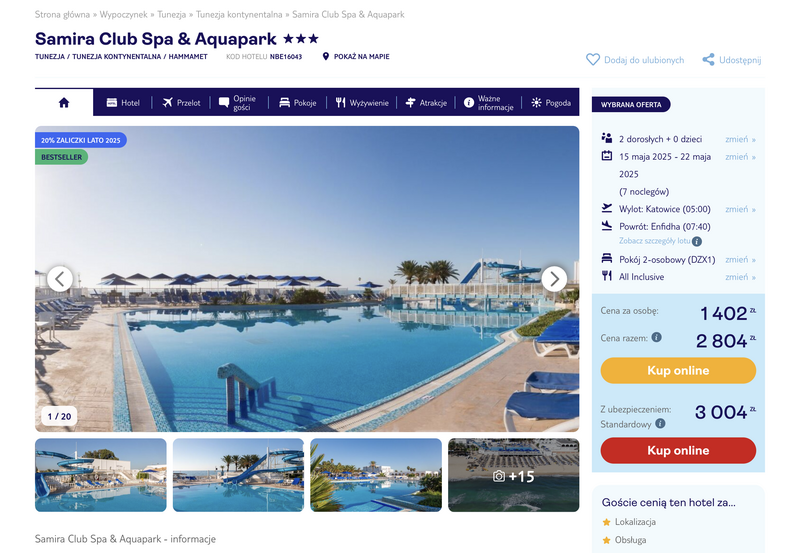Change room type Pokój 2-osobowy via zmień

(740, 260)
